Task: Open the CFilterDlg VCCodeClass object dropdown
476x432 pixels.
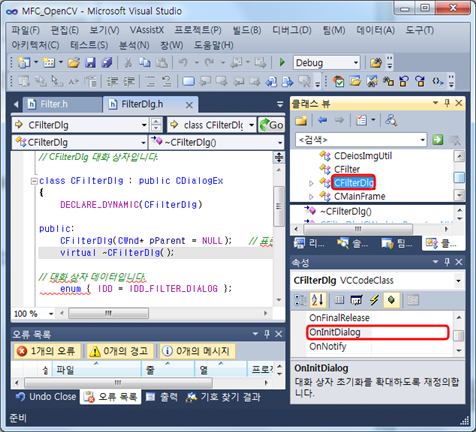Action: coord(458,281)
